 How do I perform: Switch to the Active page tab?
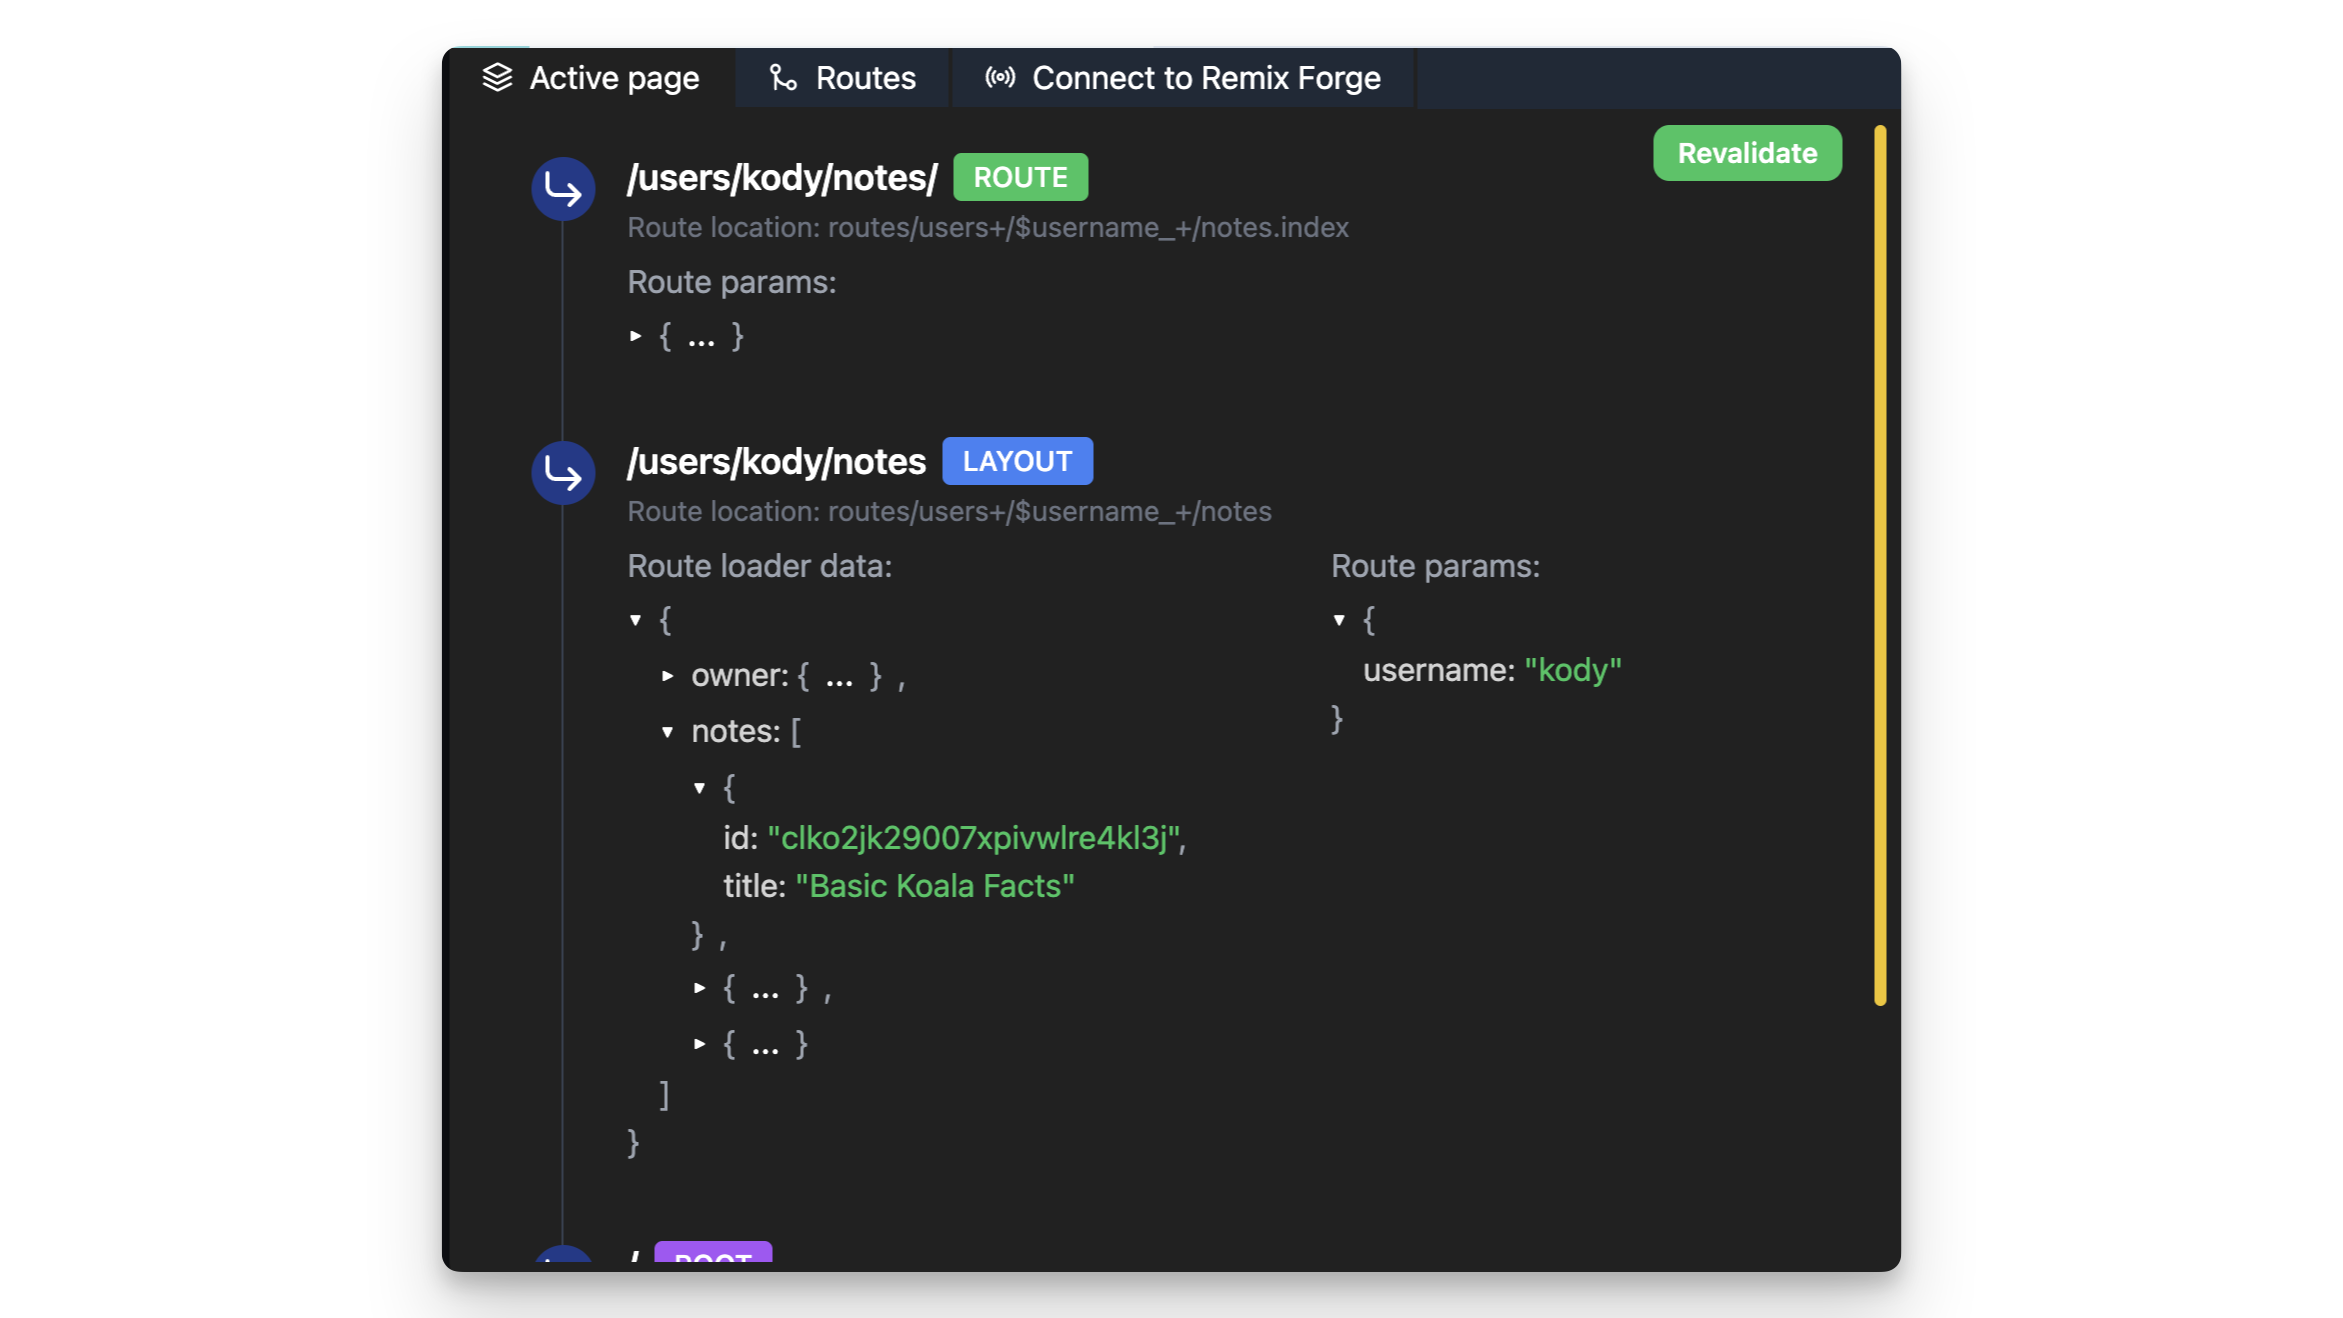[590, 78]
